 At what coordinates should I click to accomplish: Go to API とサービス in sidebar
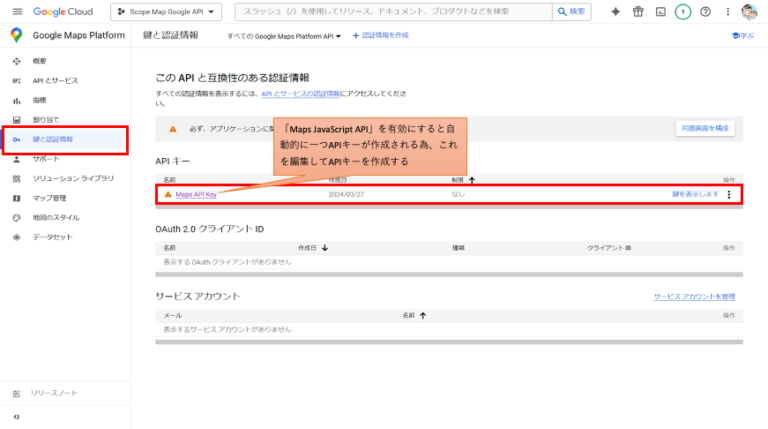tap(55, 80)
